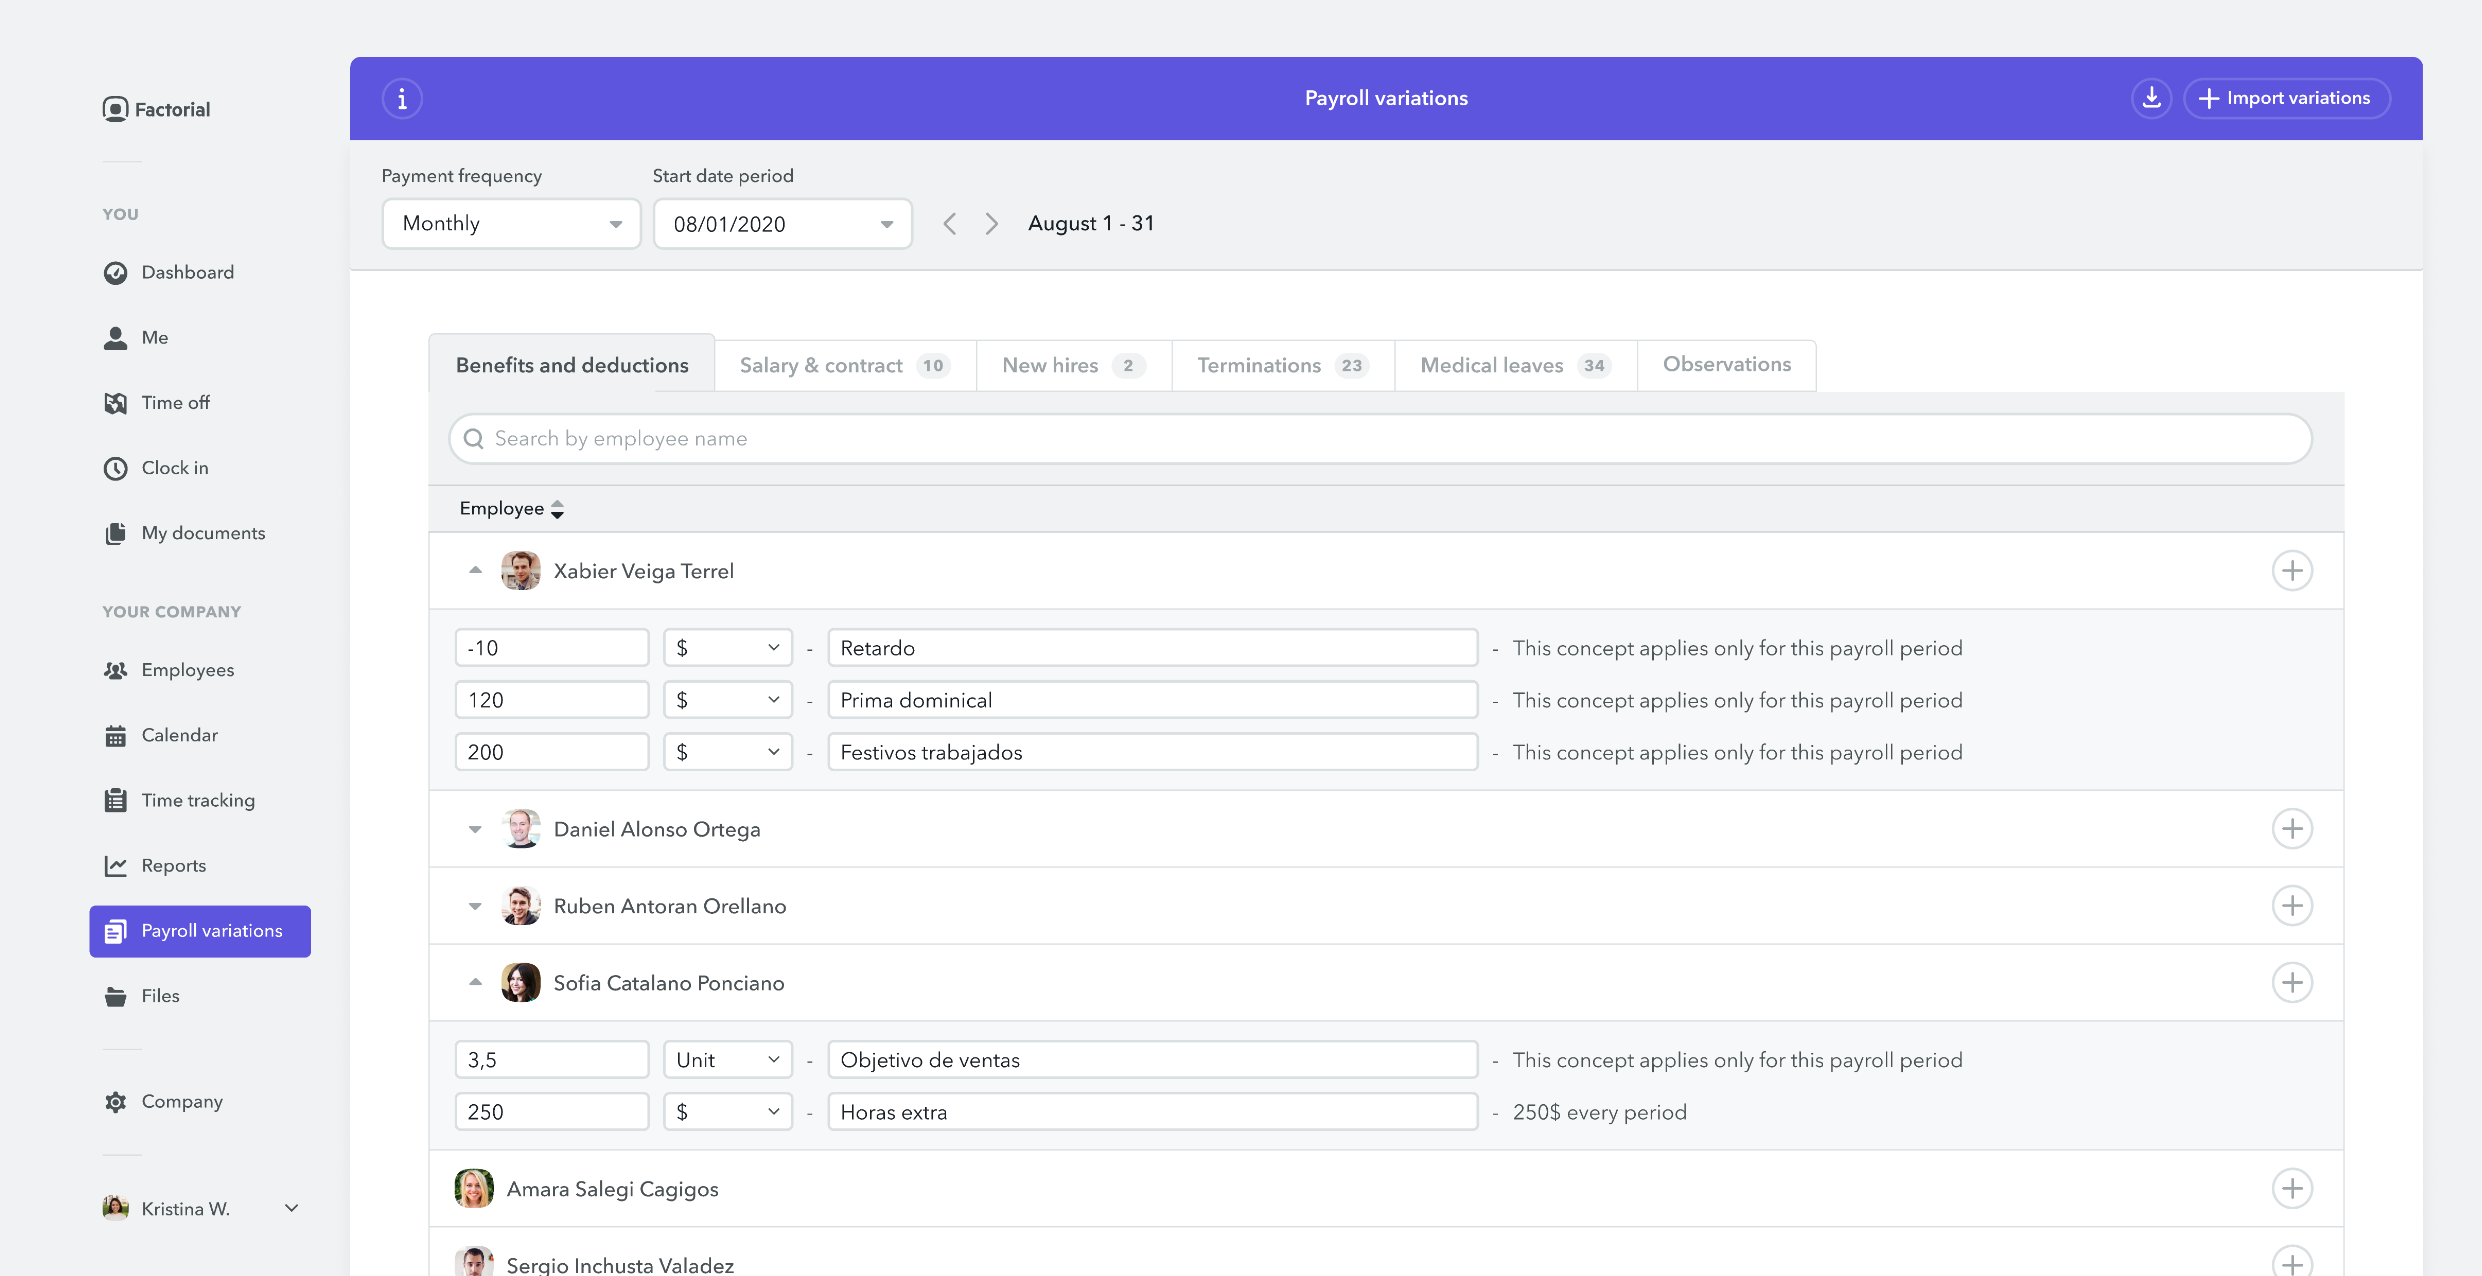Switch to the Salary & contract tab
The width and height of the screenshot is (2482, 1276).
pyautogui.click(x=844, y=365)
